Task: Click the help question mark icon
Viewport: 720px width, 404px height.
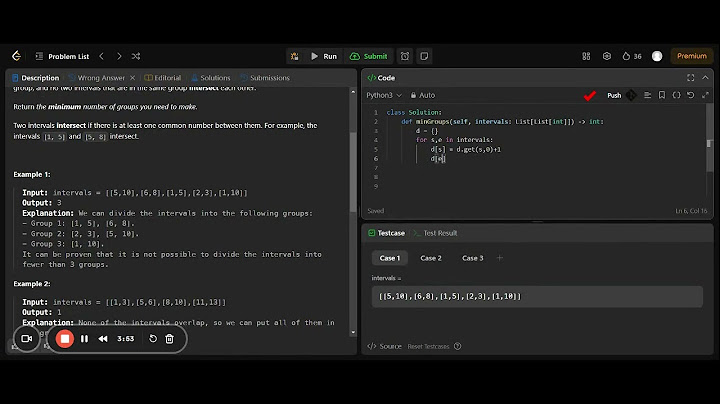Action: point(457,346)
